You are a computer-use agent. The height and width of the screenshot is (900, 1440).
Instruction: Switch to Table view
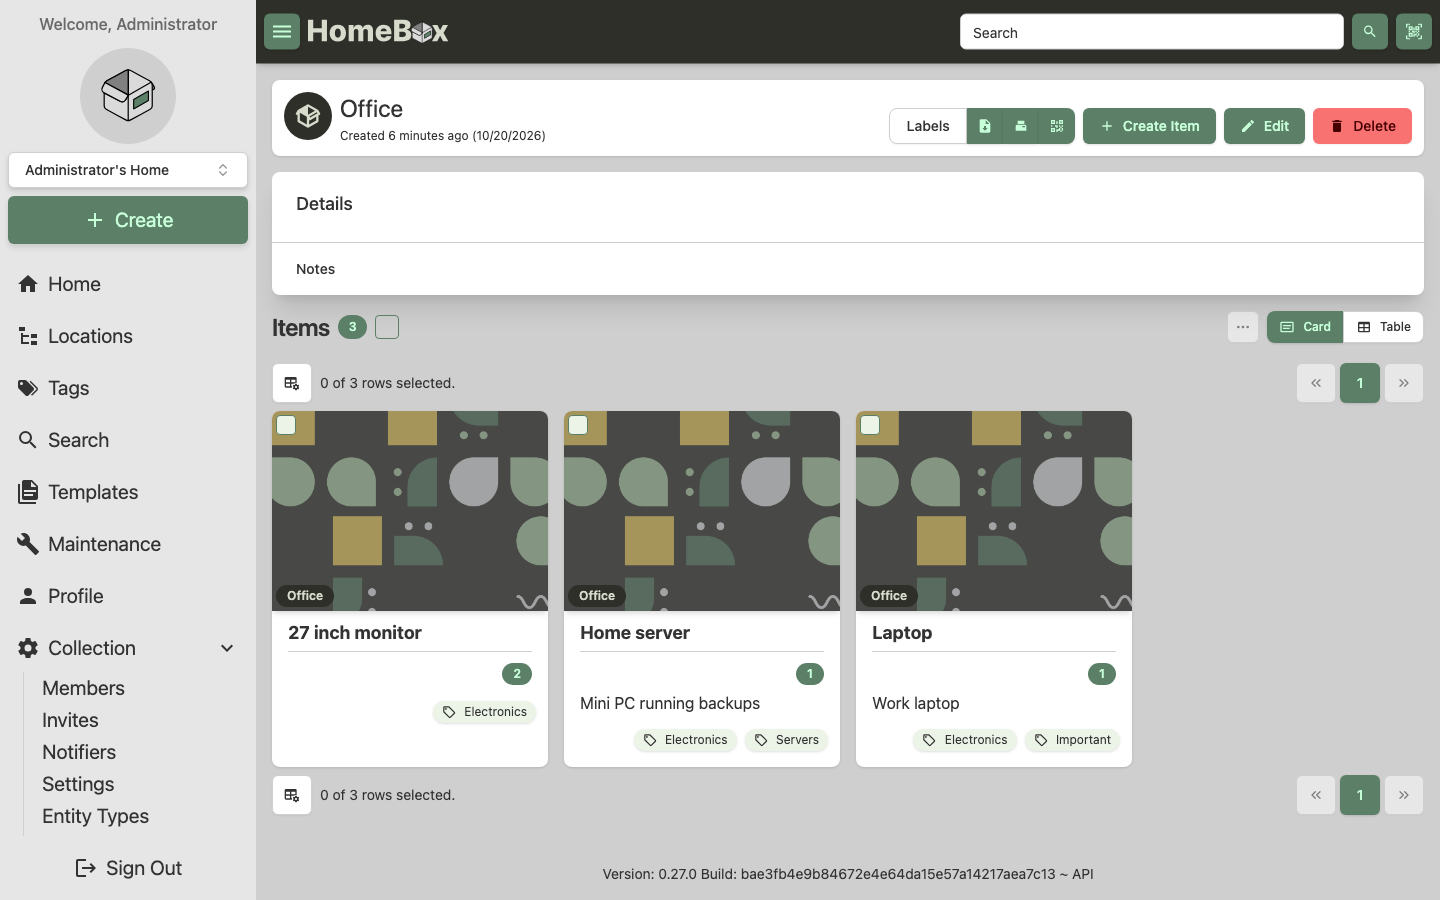click(1383, 327)
